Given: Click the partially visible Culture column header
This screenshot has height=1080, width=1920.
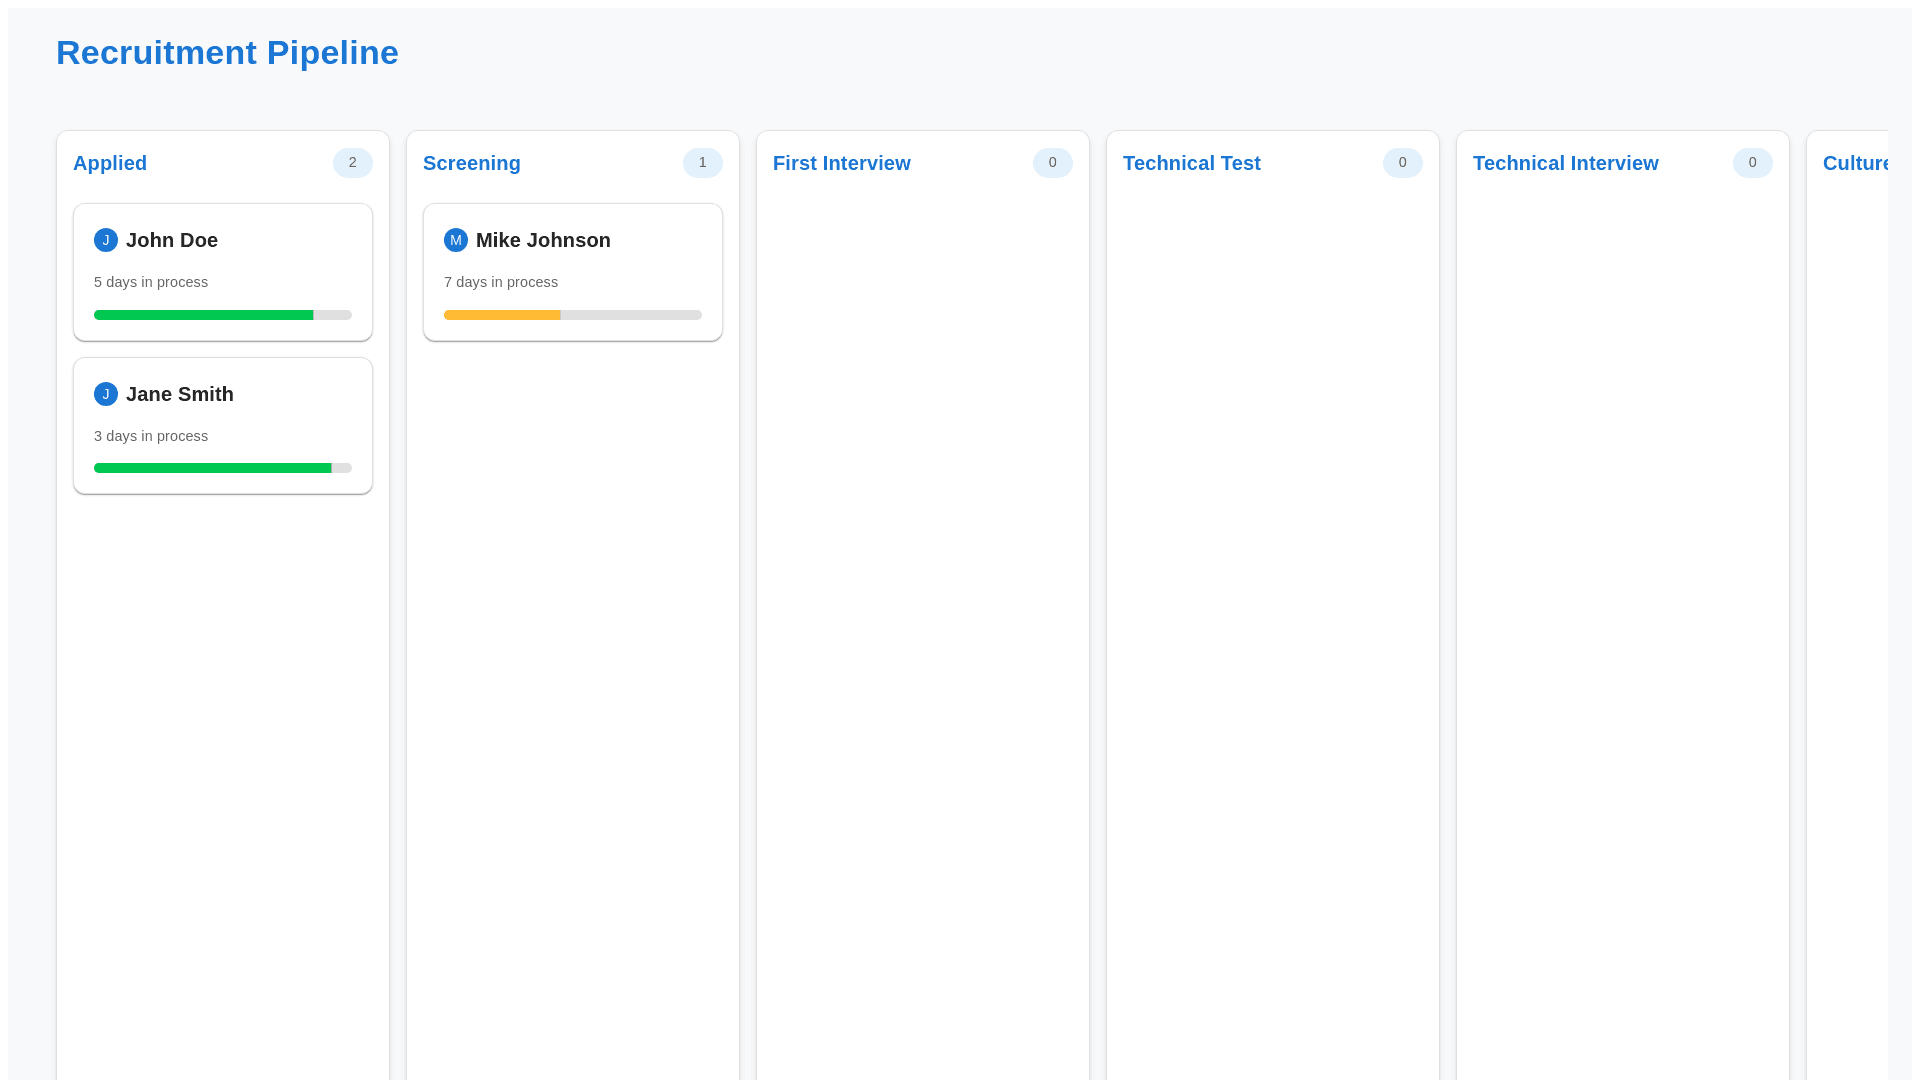Looking at the screenshot, I should pyautogui.click(x=1855, y=163).
